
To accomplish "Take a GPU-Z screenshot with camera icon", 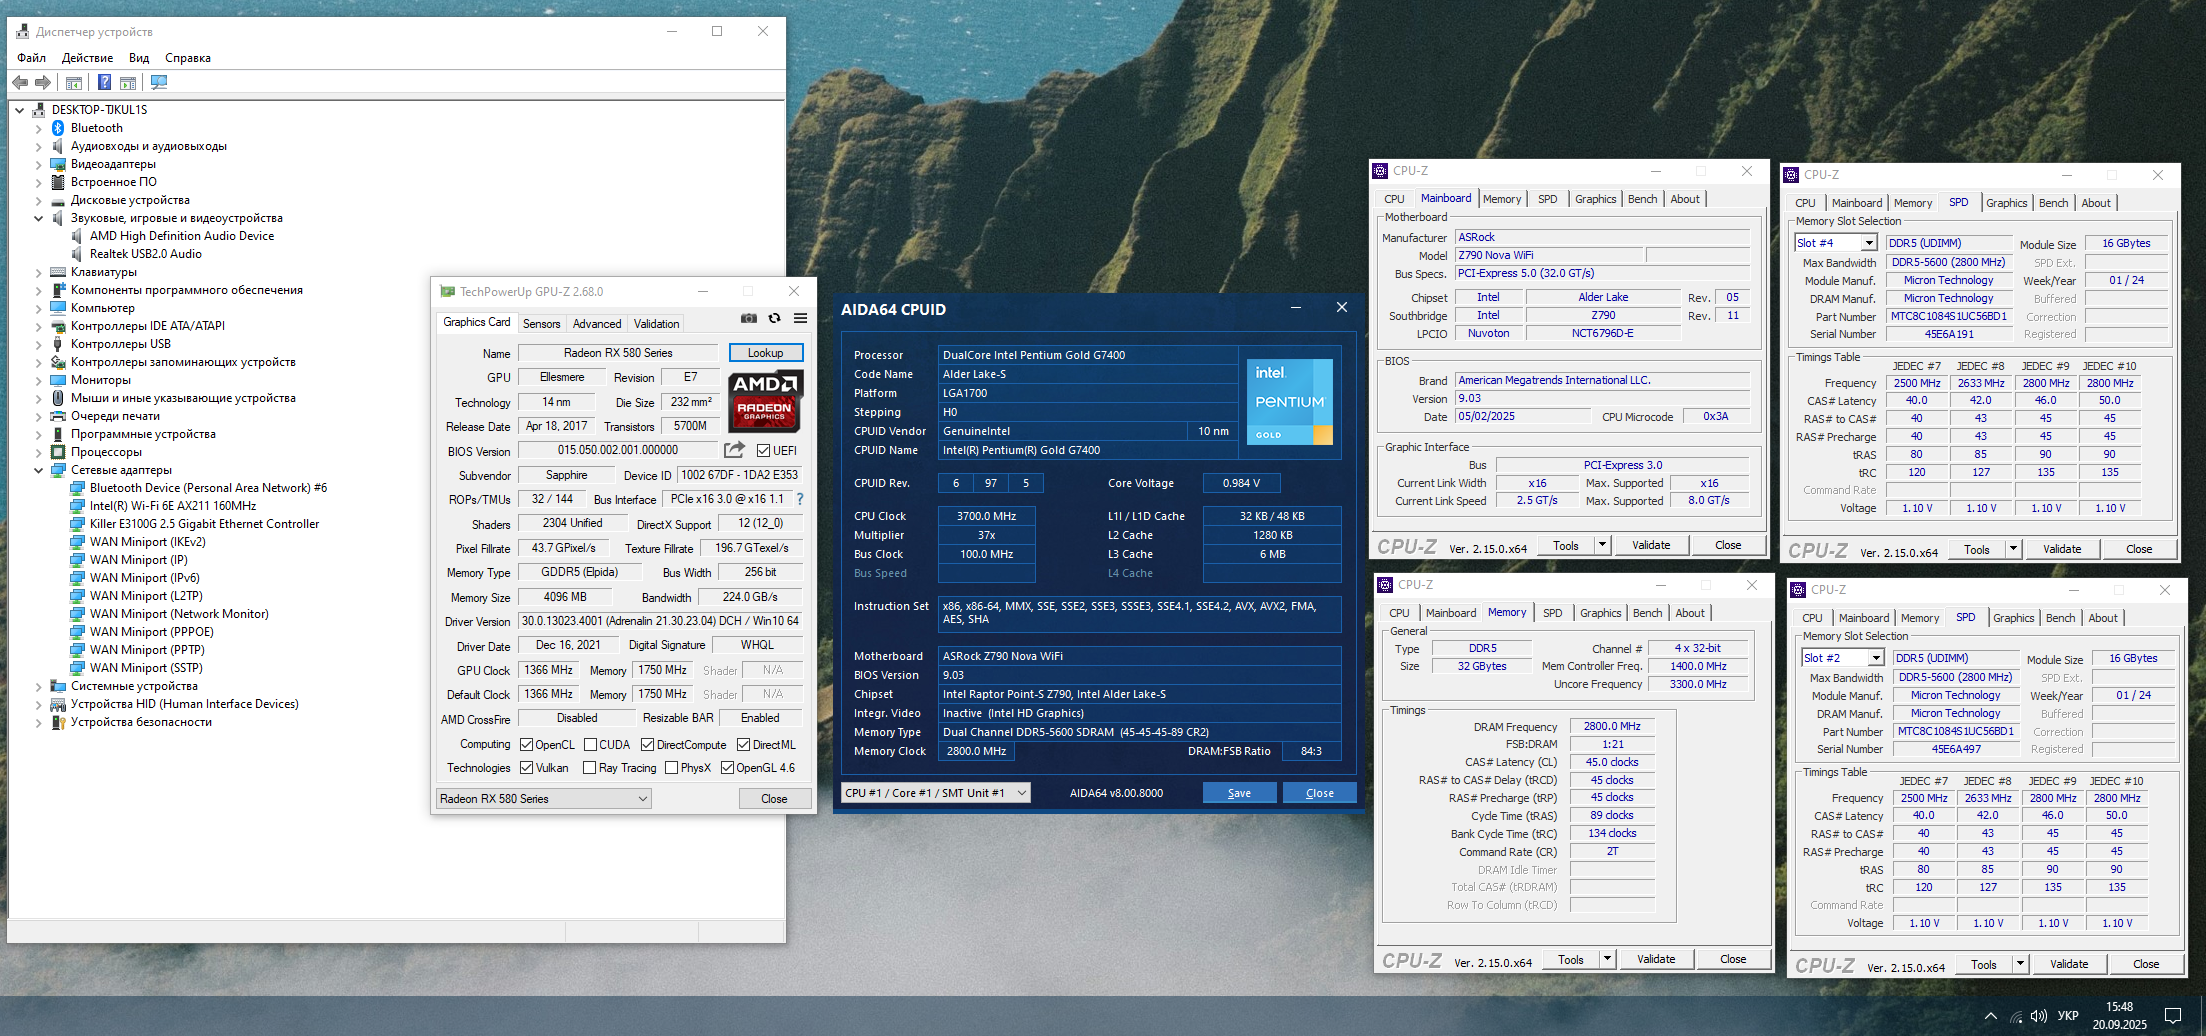I will pos(748,319).
